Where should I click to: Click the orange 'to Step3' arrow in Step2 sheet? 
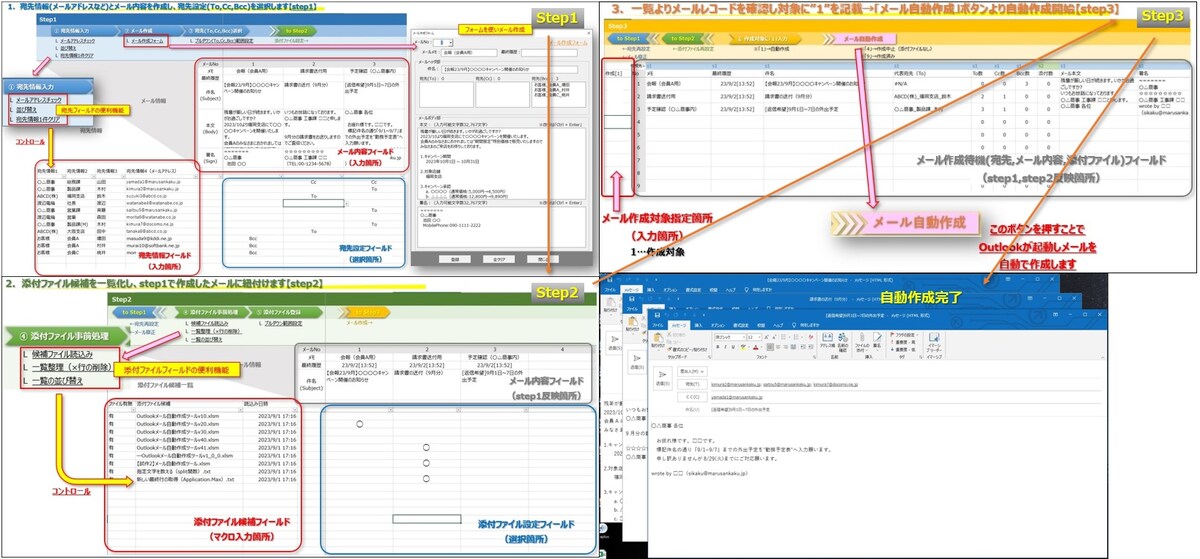tap(367, 312)
